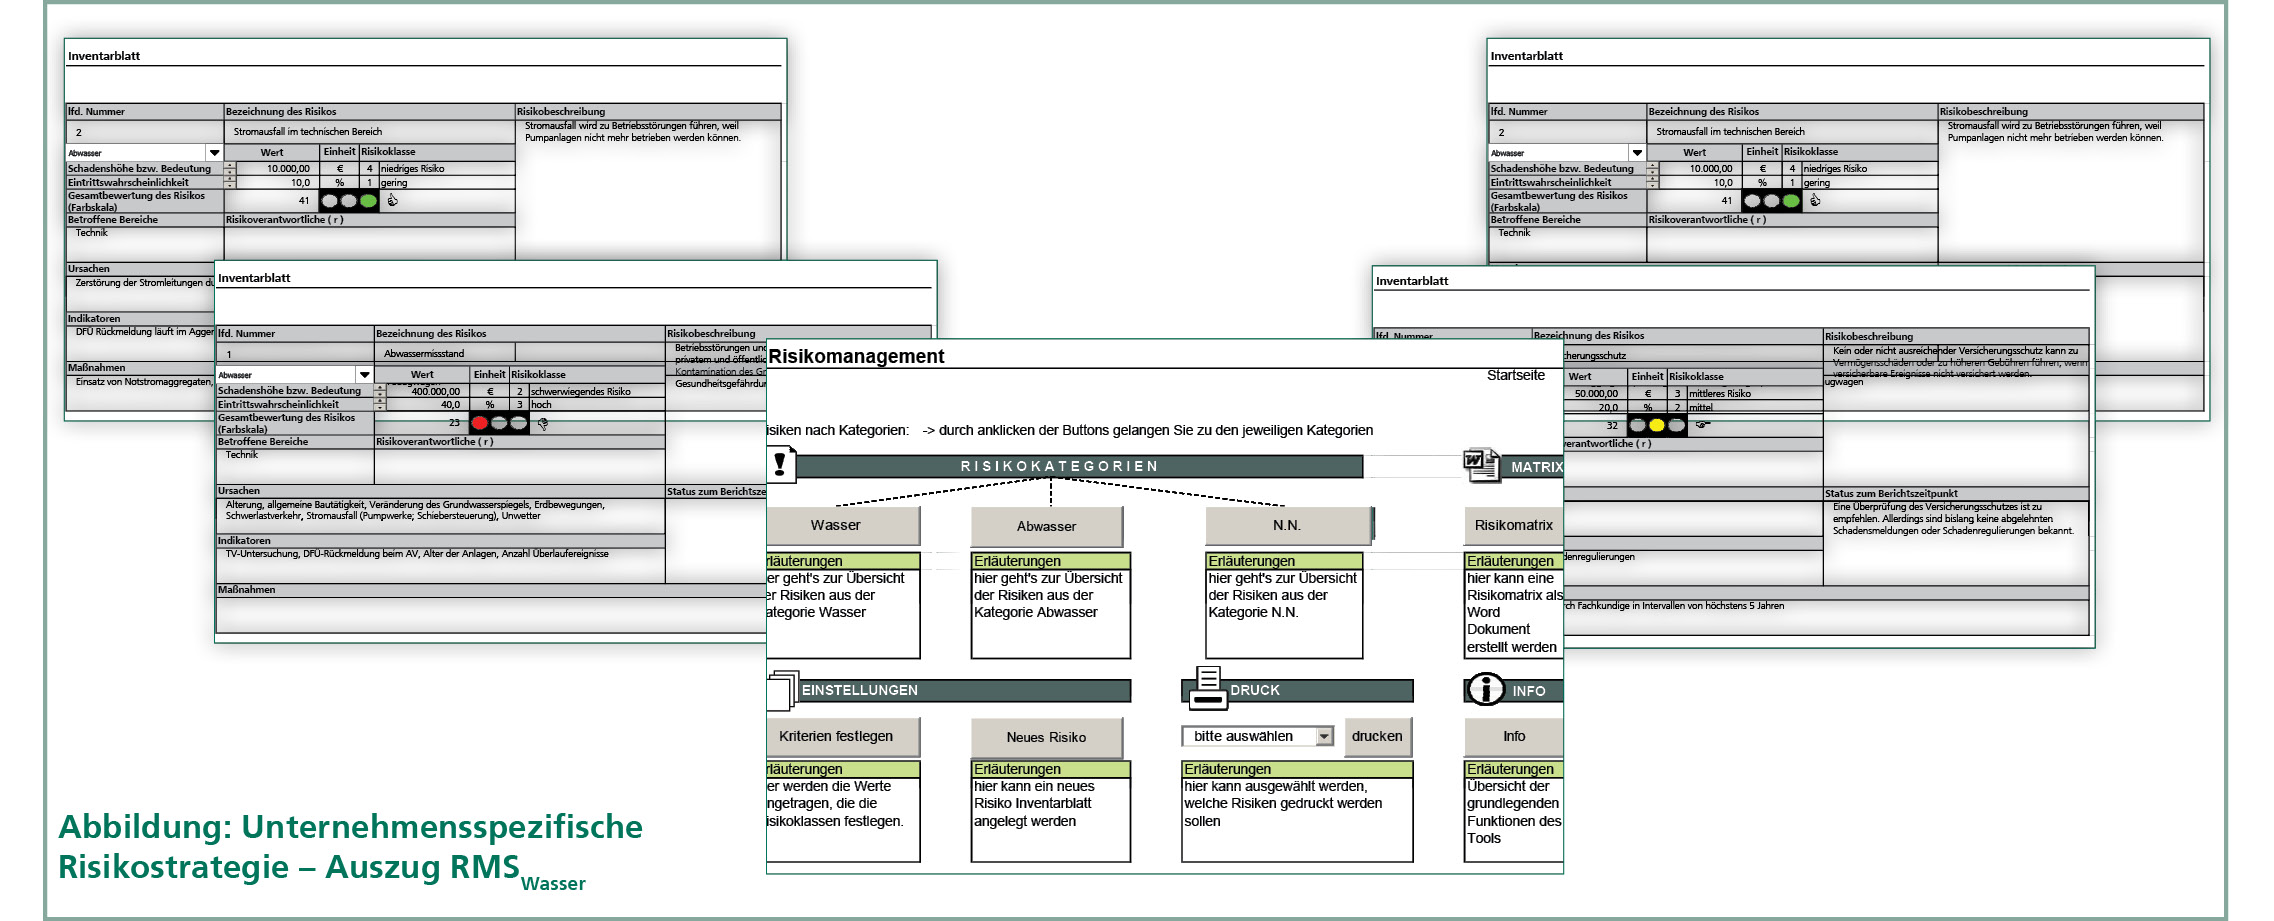The width and height of the screenshot is (2274, 921).
Task: Click the exclamation mark icon beside Risikokategorien
Action: [781, 464]
